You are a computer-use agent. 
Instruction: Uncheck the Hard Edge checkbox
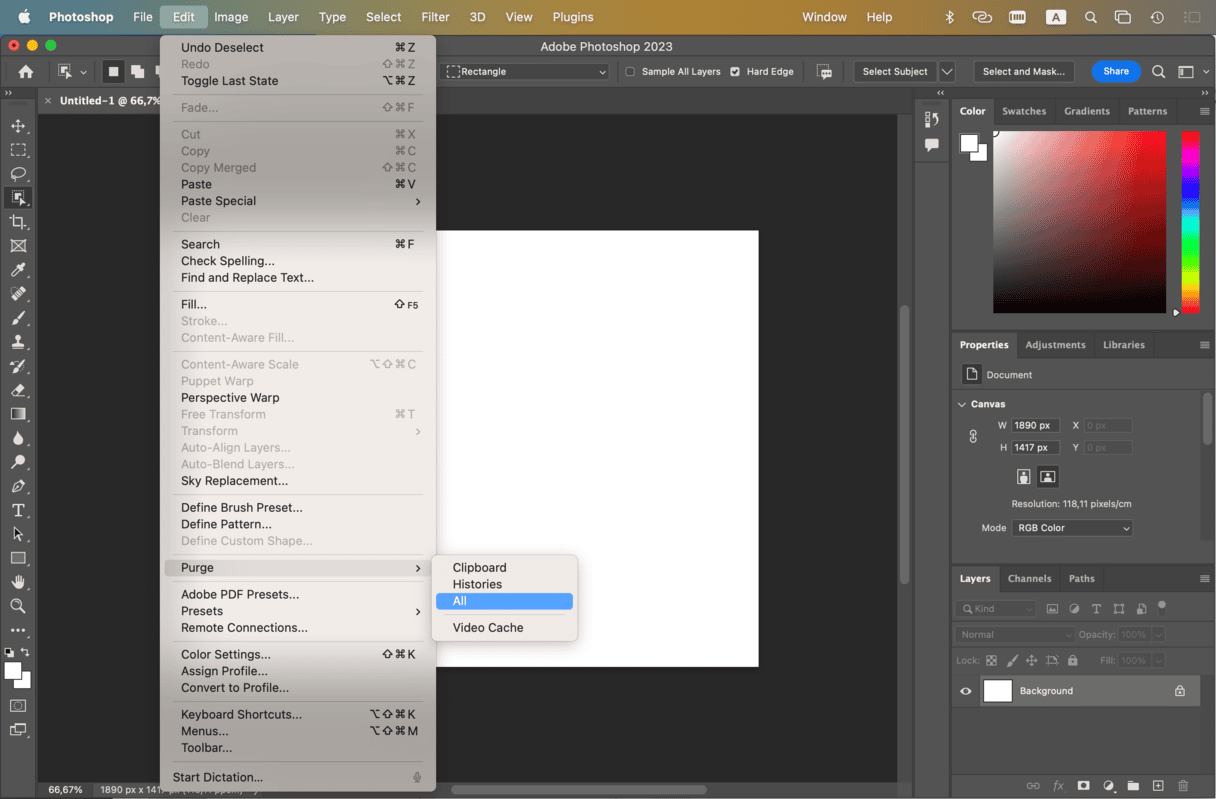click(735, 72)
